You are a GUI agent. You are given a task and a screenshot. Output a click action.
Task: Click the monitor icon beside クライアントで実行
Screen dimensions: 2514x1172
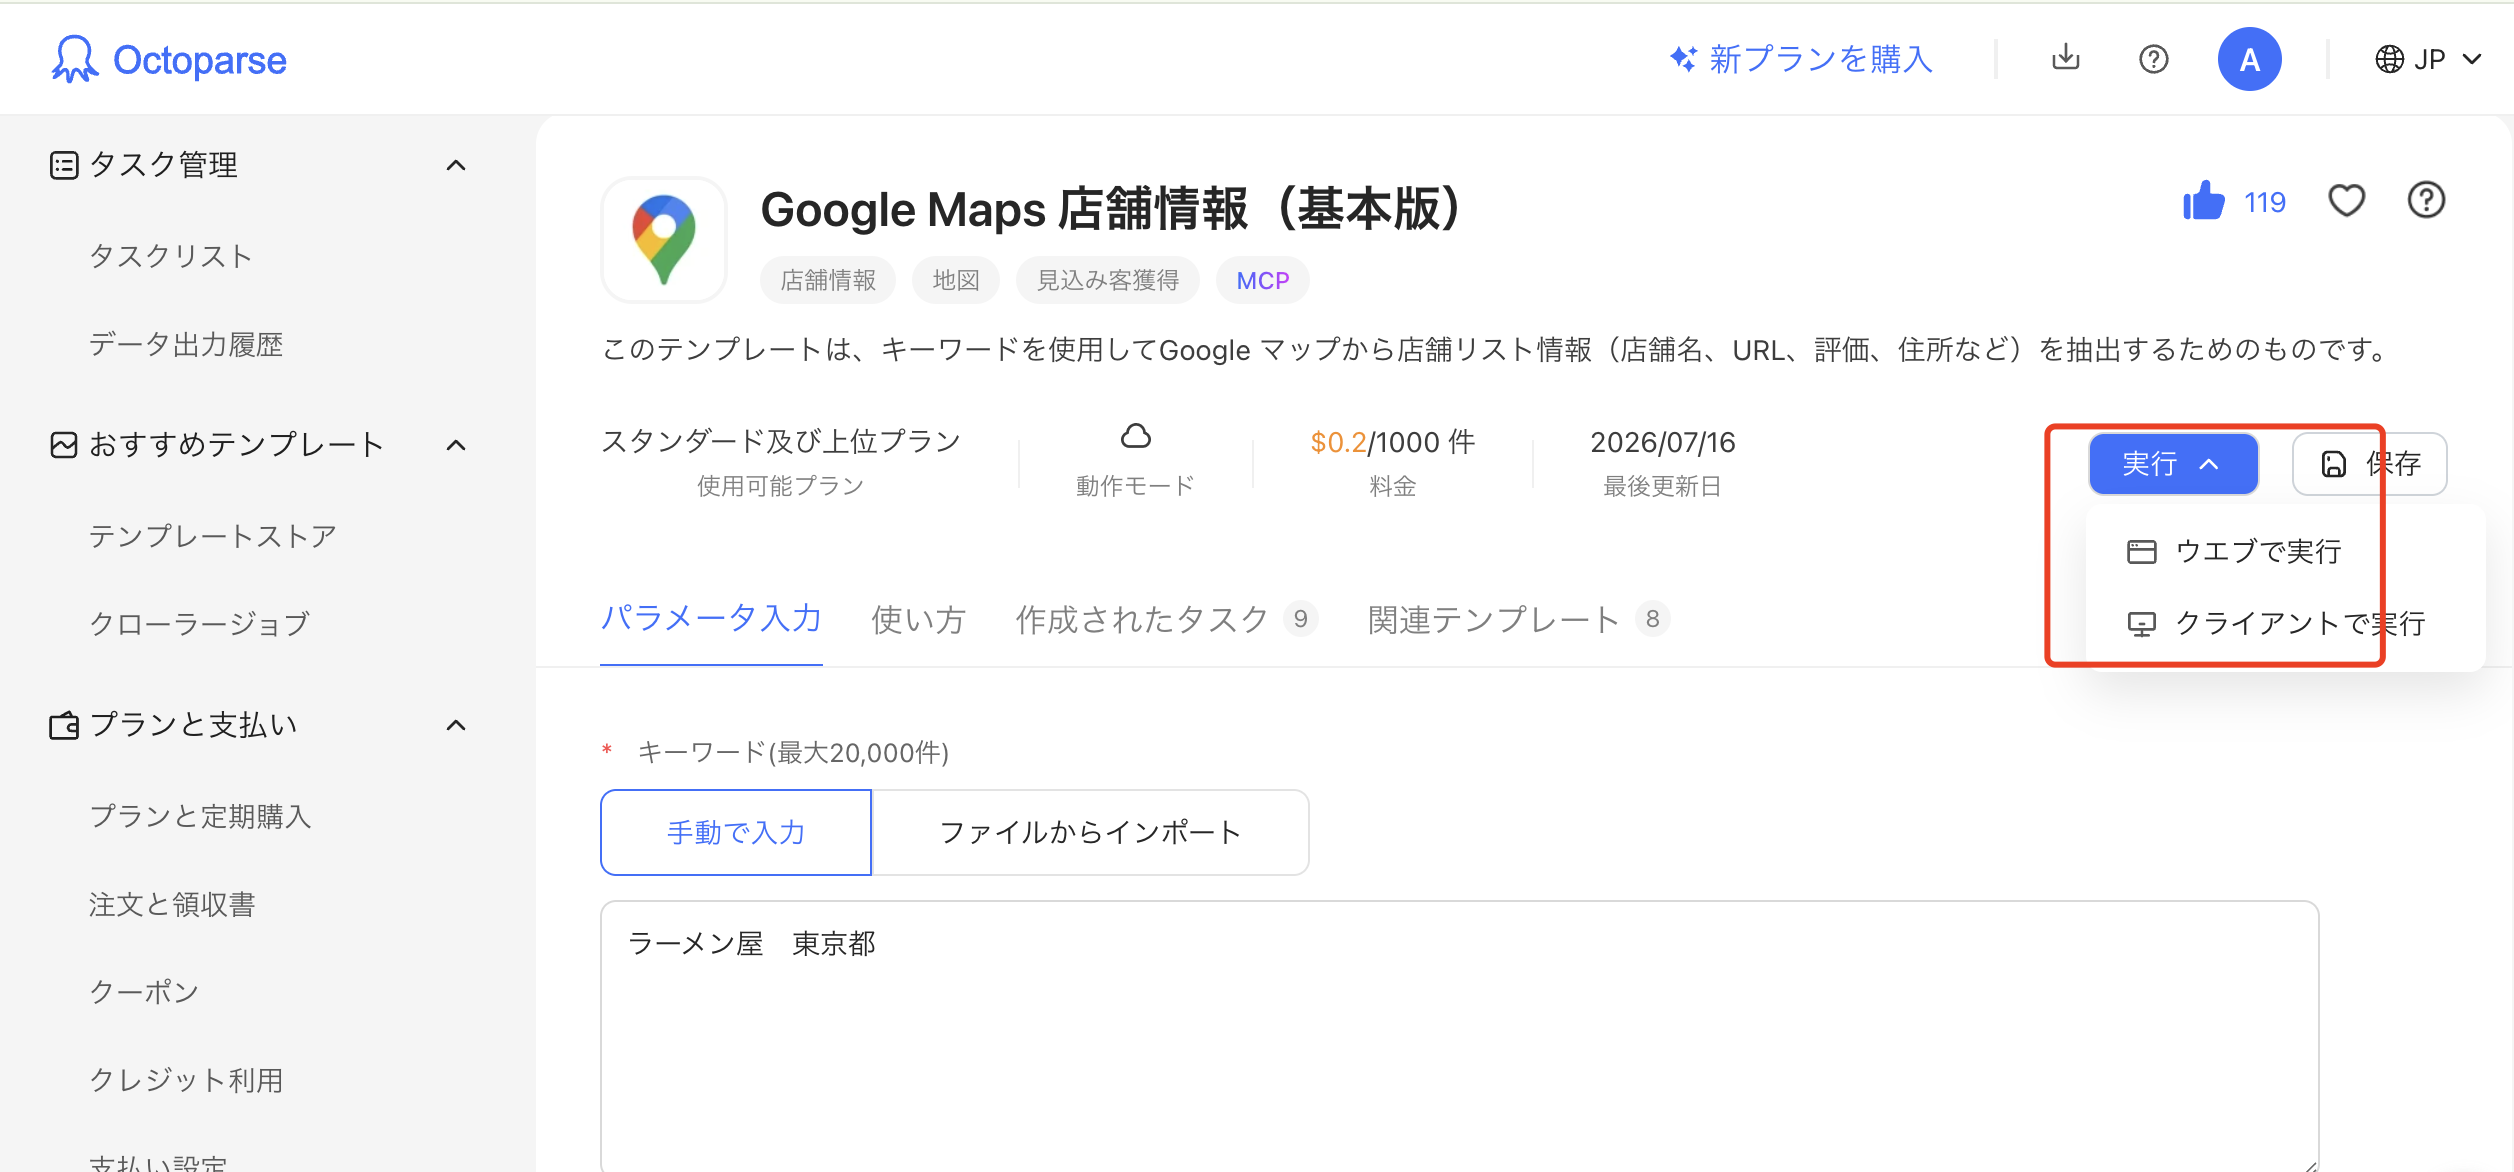pyautogui.click(x=2141, y=624)
